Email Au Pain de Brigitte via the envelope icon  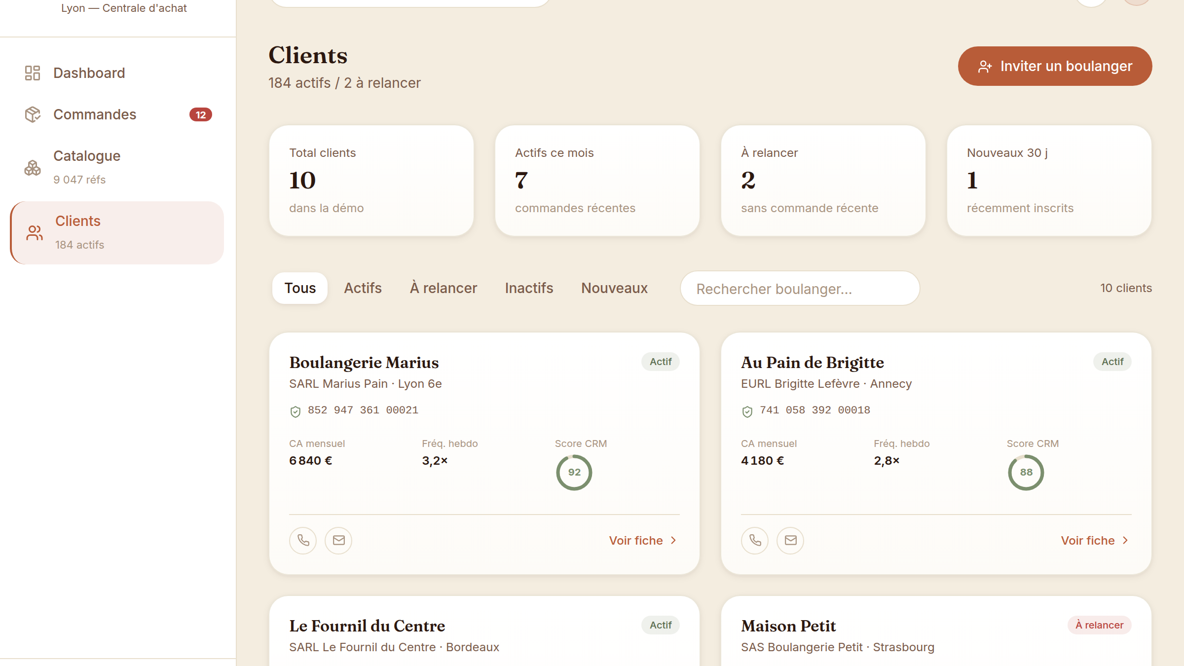tap(790, 540)
